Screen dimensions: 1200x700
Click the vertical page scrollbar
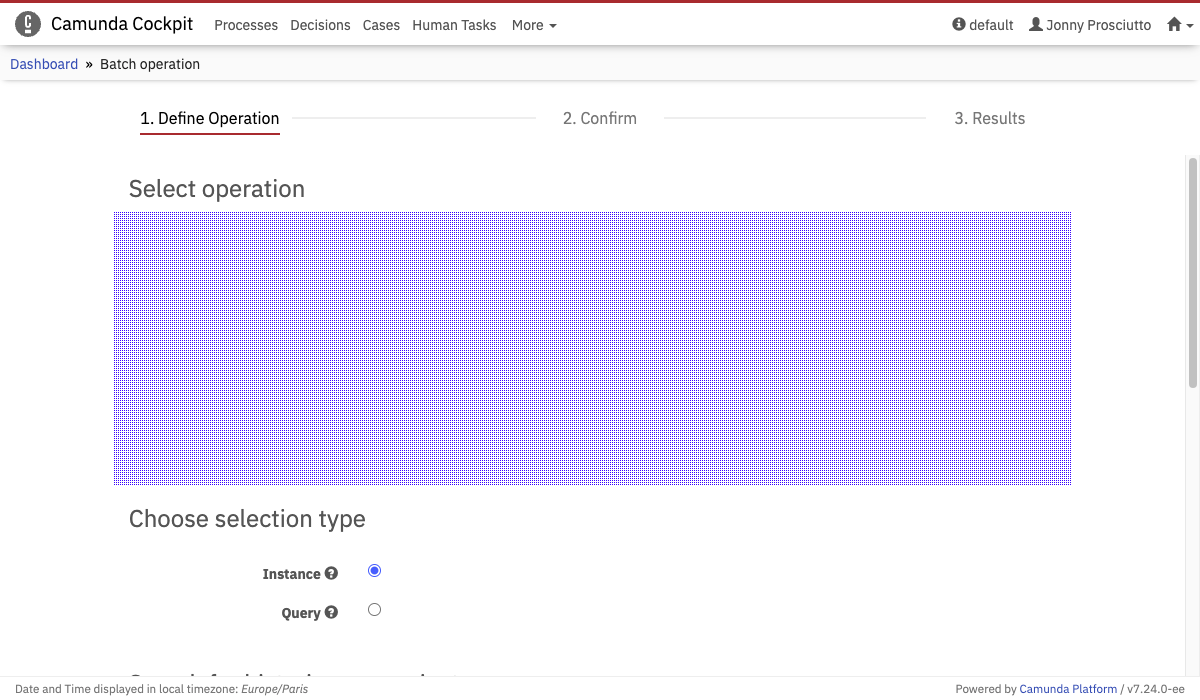coord(1192,270)
